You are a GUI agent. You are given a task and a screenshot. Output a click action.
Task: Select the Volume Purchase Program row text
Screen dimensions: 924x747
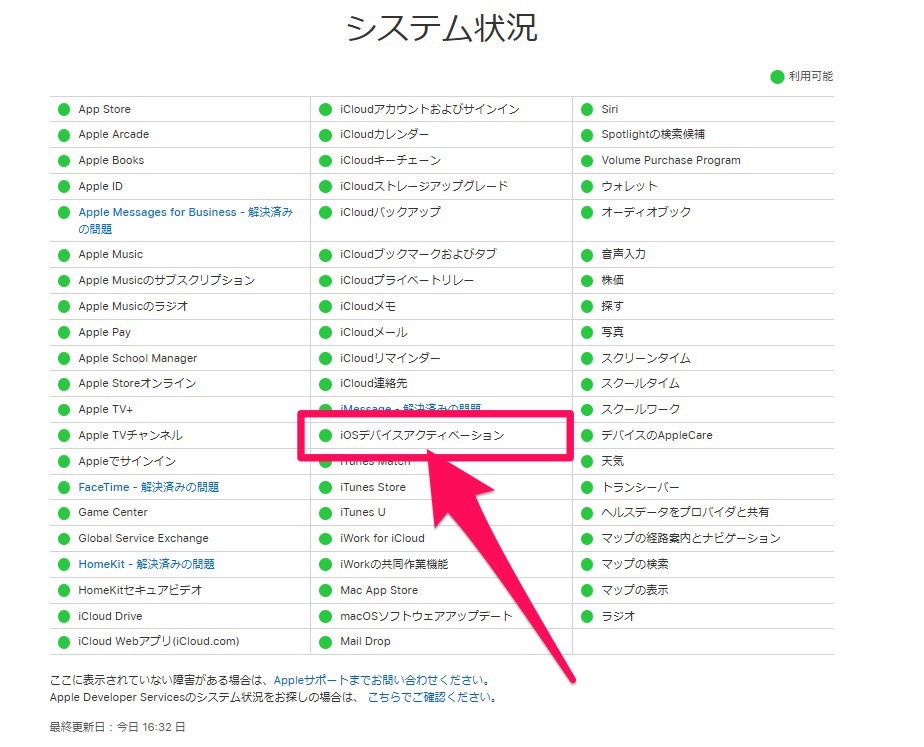point(671,160)
